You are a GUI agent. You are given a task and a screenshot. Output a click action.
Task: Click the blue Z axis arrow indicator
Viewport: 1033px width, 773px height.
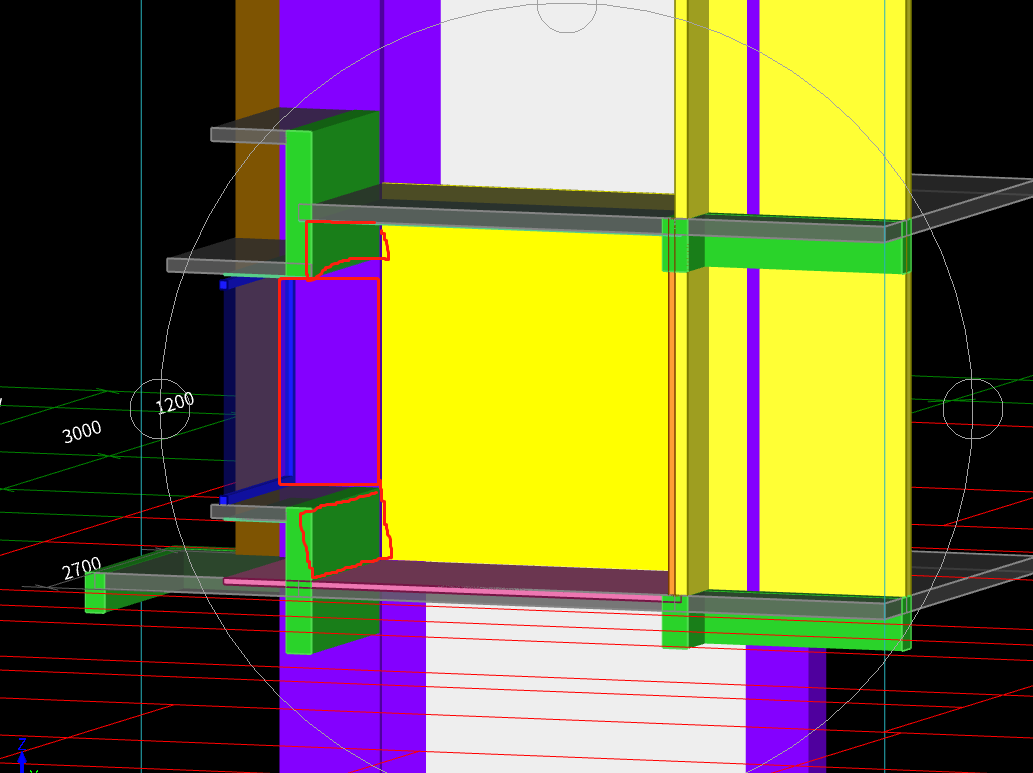[22, 758]
